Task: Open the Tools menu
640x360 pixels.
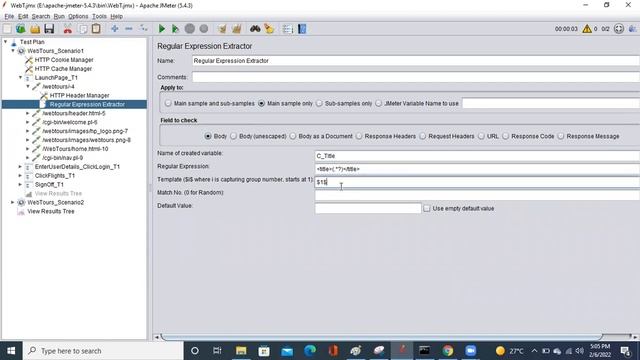Action: point(99,16)
